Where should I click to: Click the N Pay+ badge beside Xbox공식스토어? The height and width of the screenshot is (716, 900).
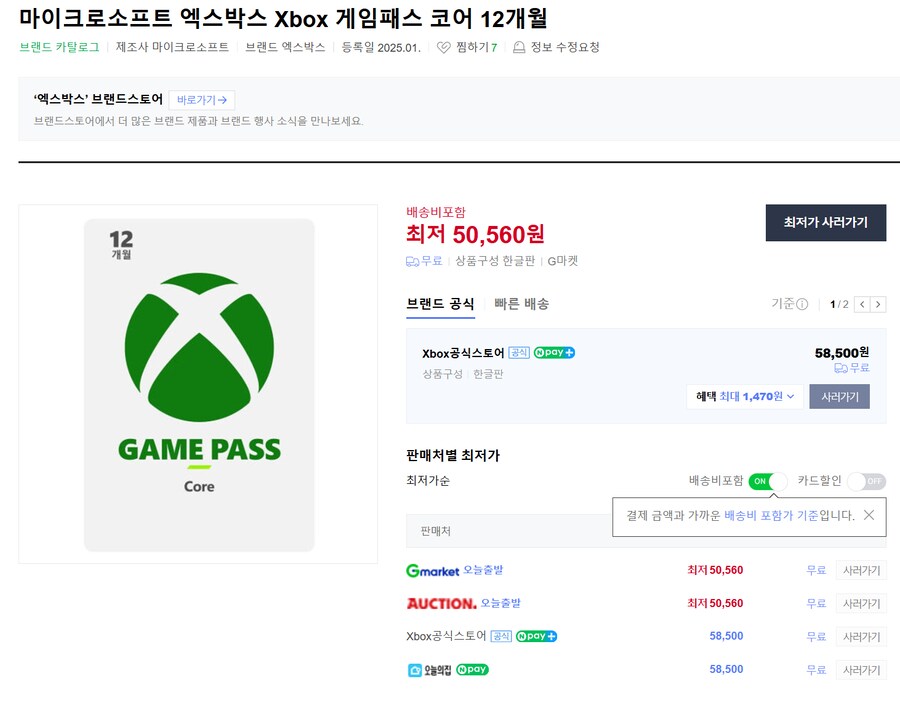pos(553,352)
